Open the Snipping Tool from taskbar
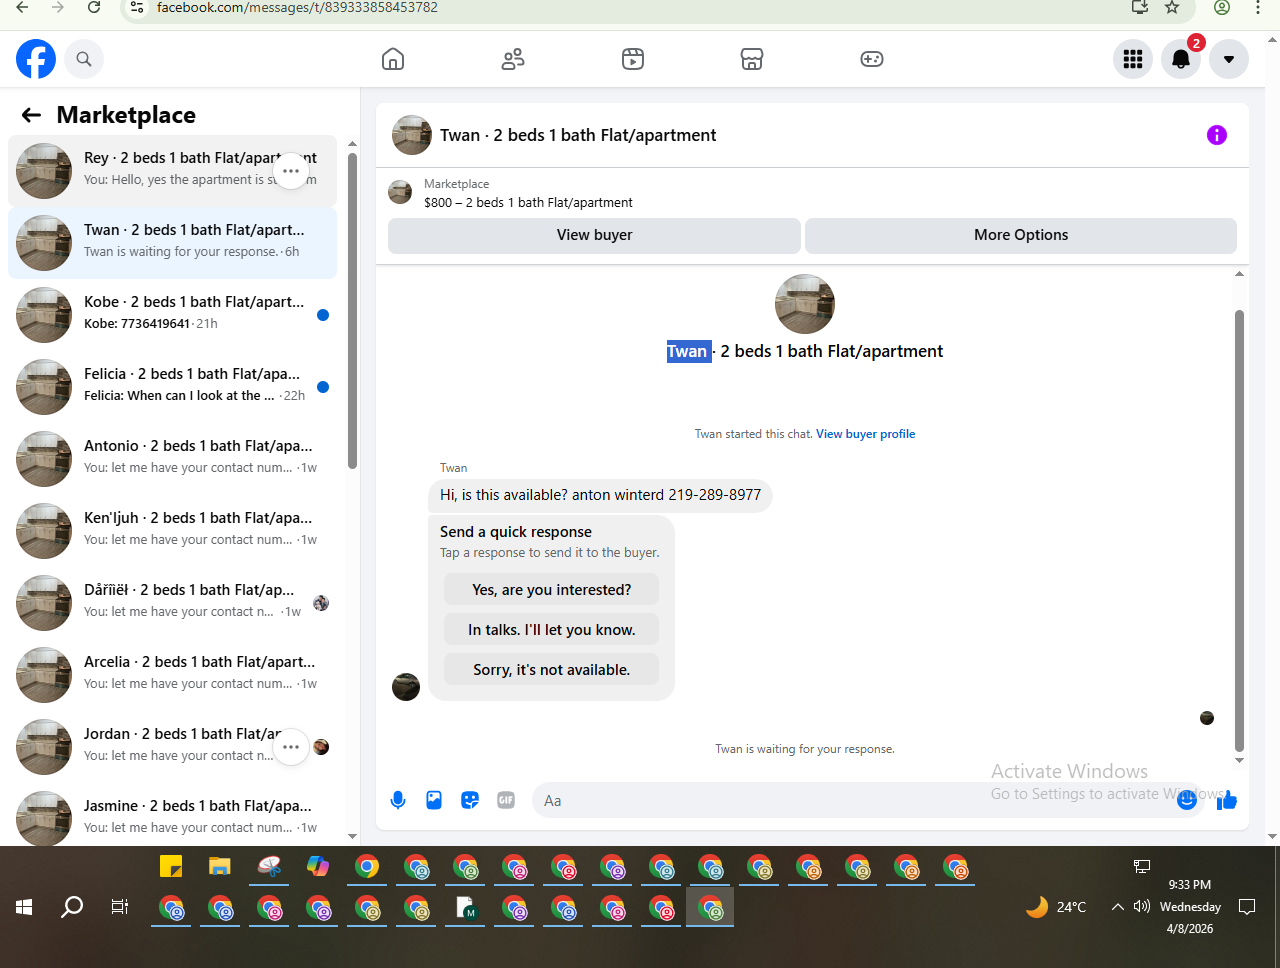Image resolution: width=1280 pixels, height=968 pixels. tap(269, 866)
